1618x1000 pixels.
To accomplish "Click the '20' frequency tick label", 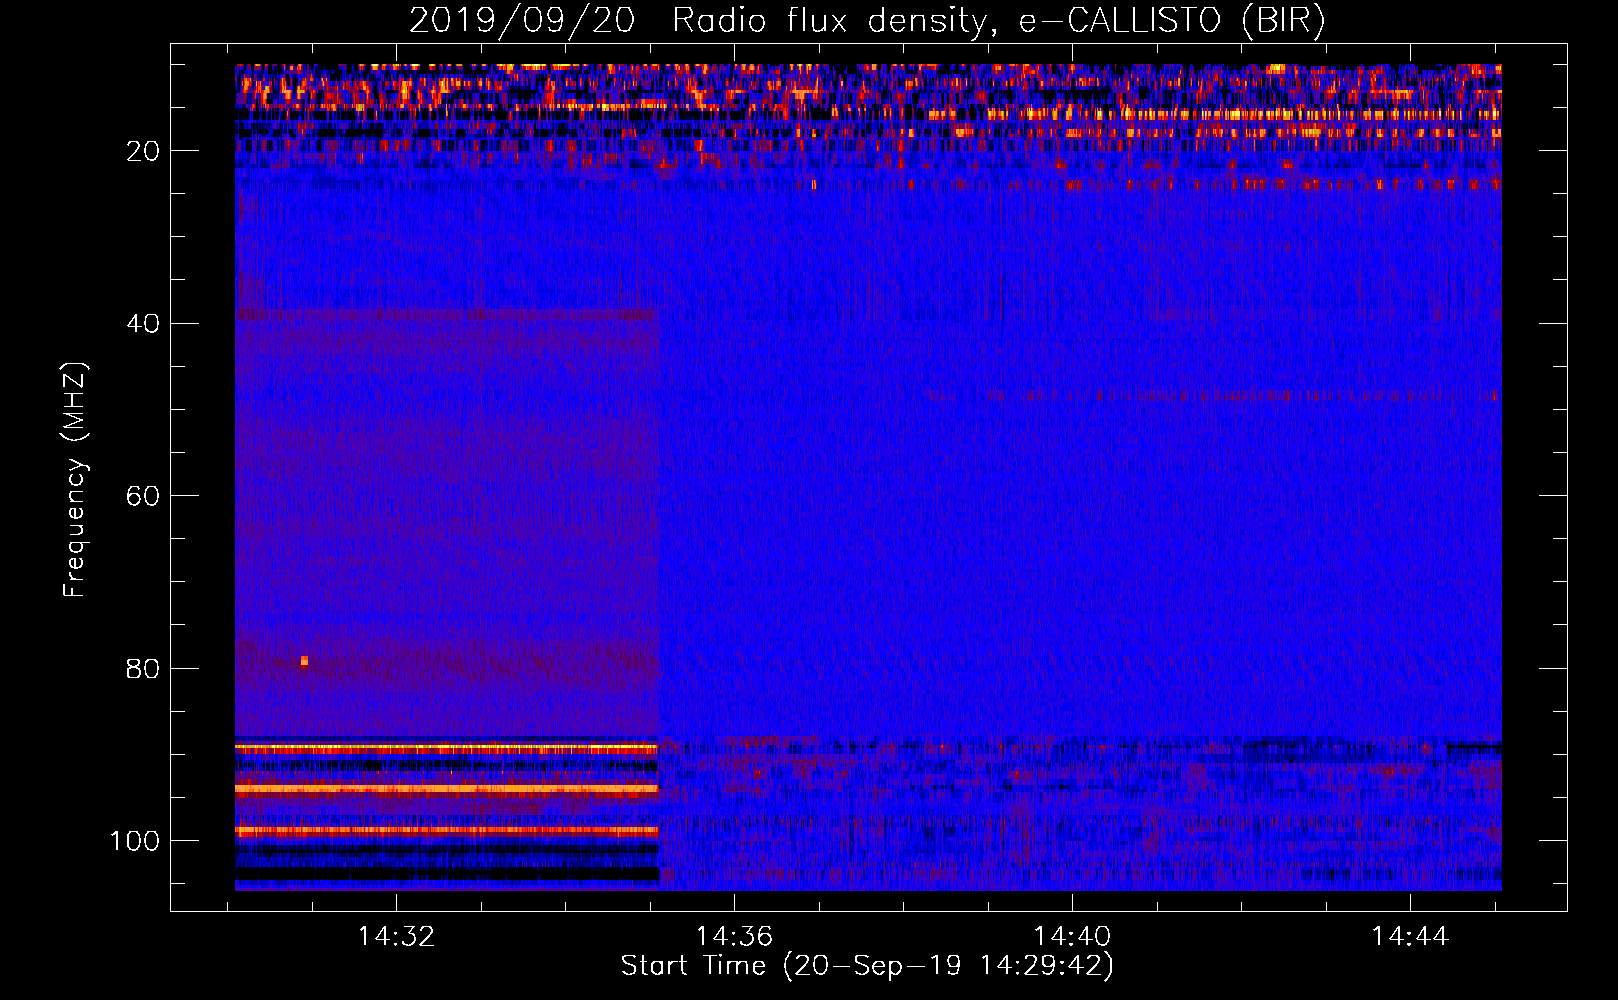I will pos(143,151).
